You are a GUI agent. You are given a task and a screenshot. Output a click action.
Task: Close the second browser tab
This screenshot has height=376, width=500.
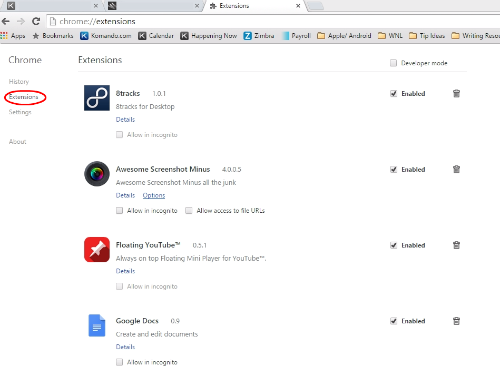tap(197, 6)
